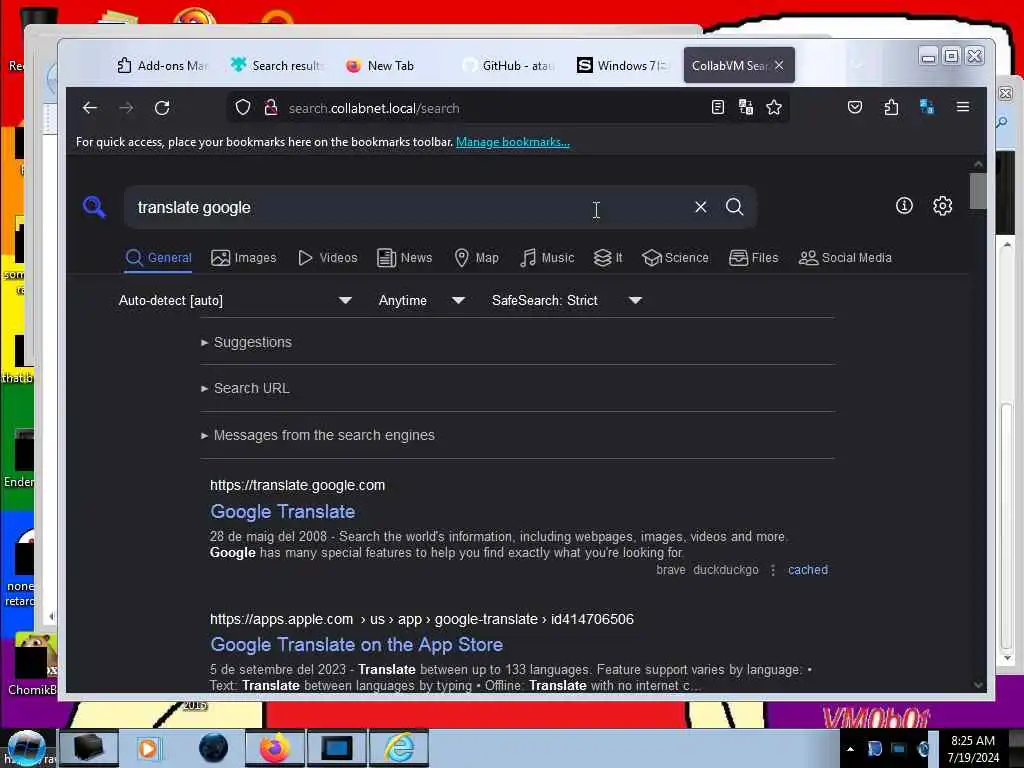Open the media player taskbar icon
1024x768 pixels.
pos(149,748)
